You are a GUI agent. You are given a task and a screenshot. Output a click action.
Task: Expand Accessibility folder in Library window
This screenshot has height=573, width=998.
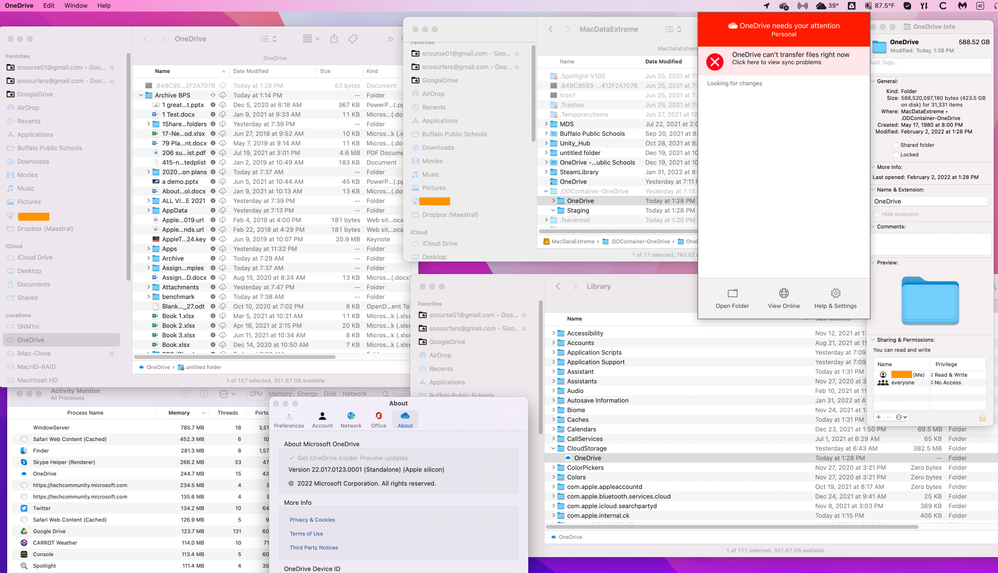(553, 333)
